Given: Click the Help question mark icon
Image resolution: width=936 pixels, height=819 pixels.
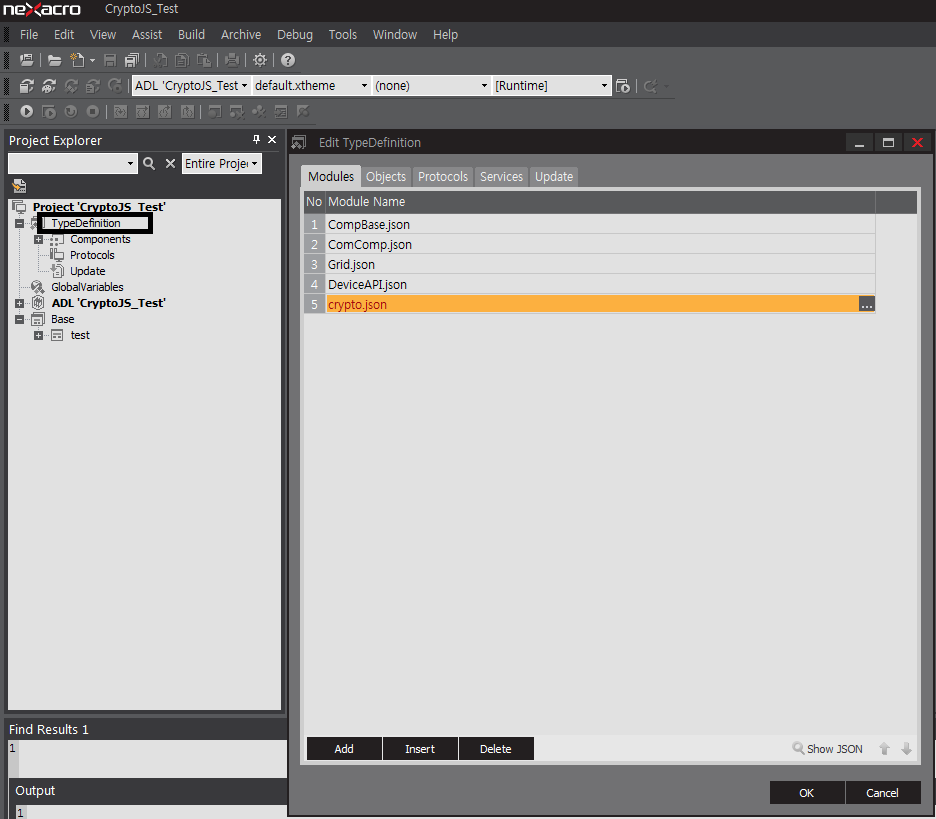Looking at the screenshot, I should [x=288, y=60].
